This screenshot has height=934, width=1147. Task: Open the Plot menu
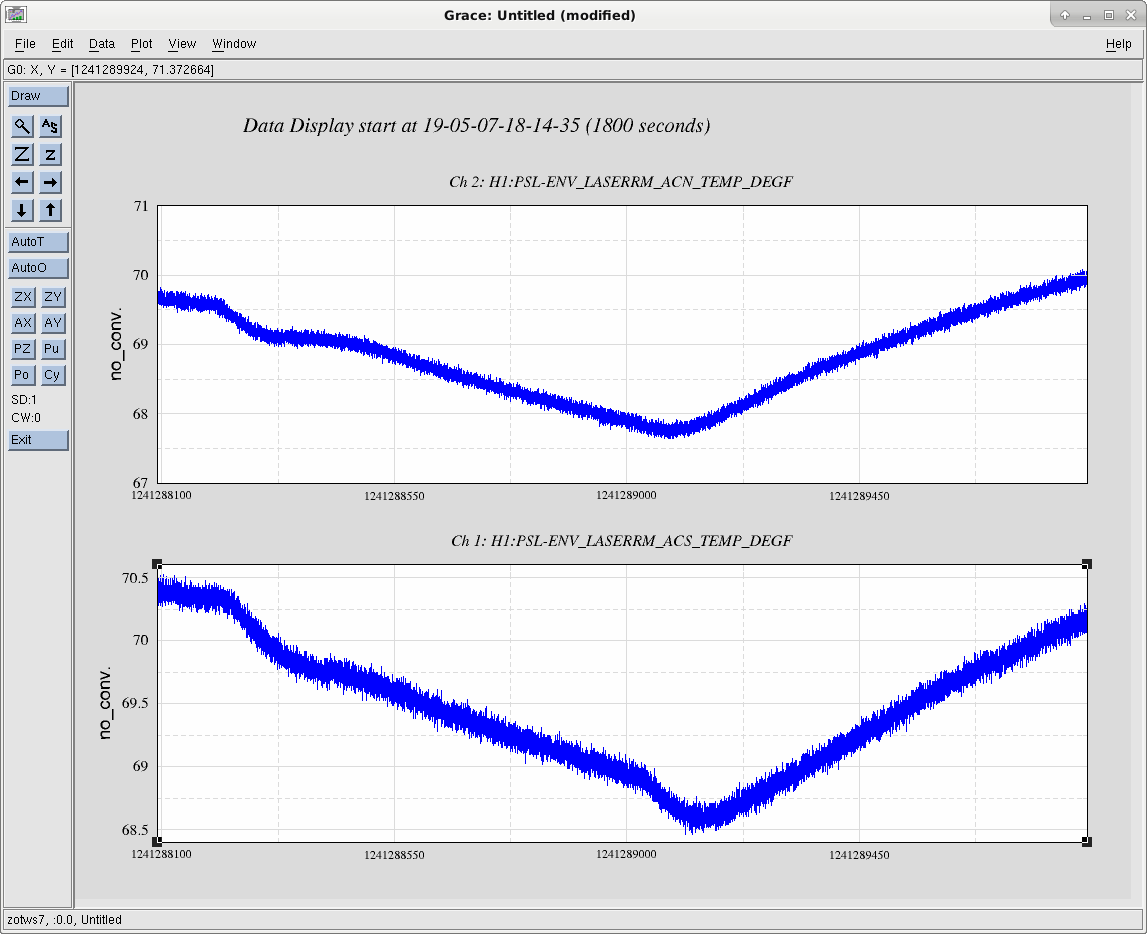141,44
